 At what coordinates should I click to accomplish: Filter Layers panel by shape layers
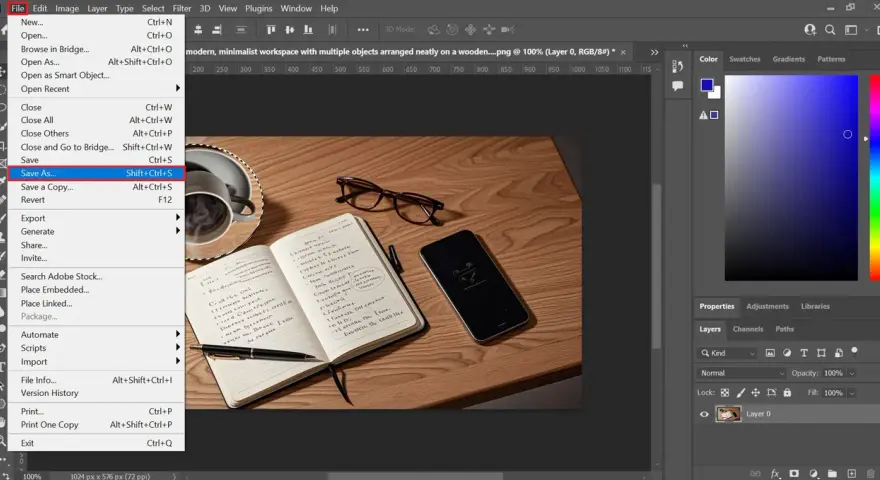pos(821,353)
